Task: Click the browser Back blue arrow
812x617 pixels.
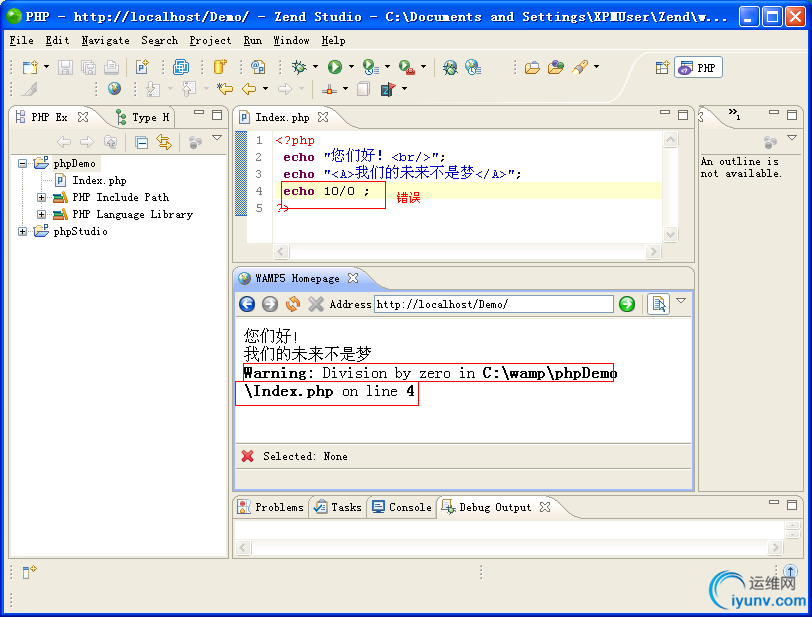Action: tap(247, 304)
